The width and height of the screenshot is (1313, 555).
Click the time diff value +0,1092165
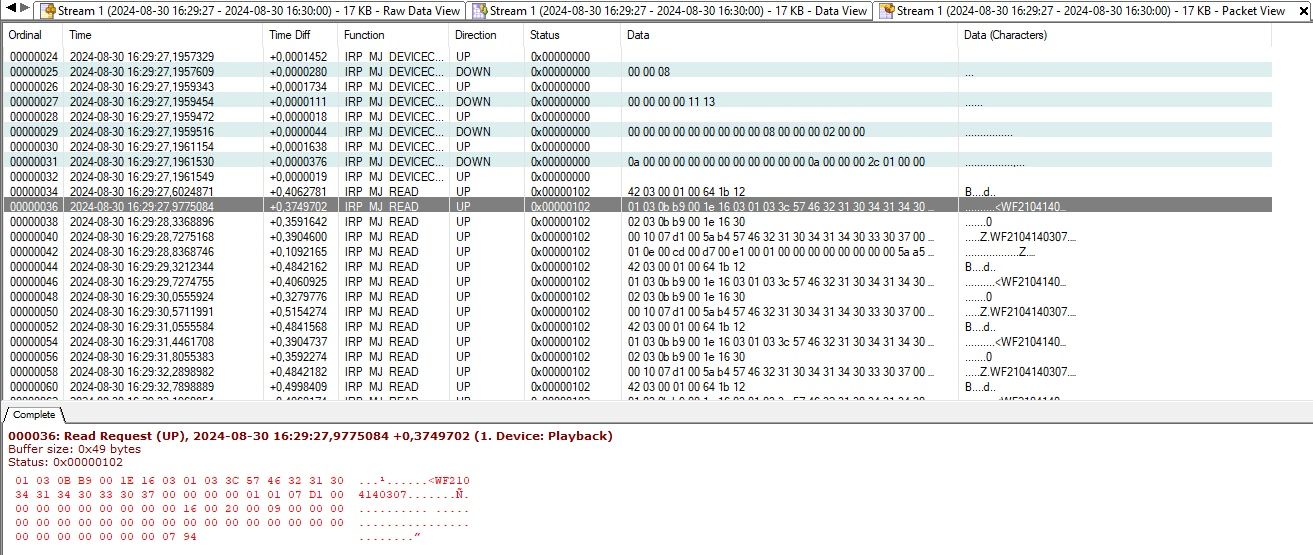[x=298, y=252]
